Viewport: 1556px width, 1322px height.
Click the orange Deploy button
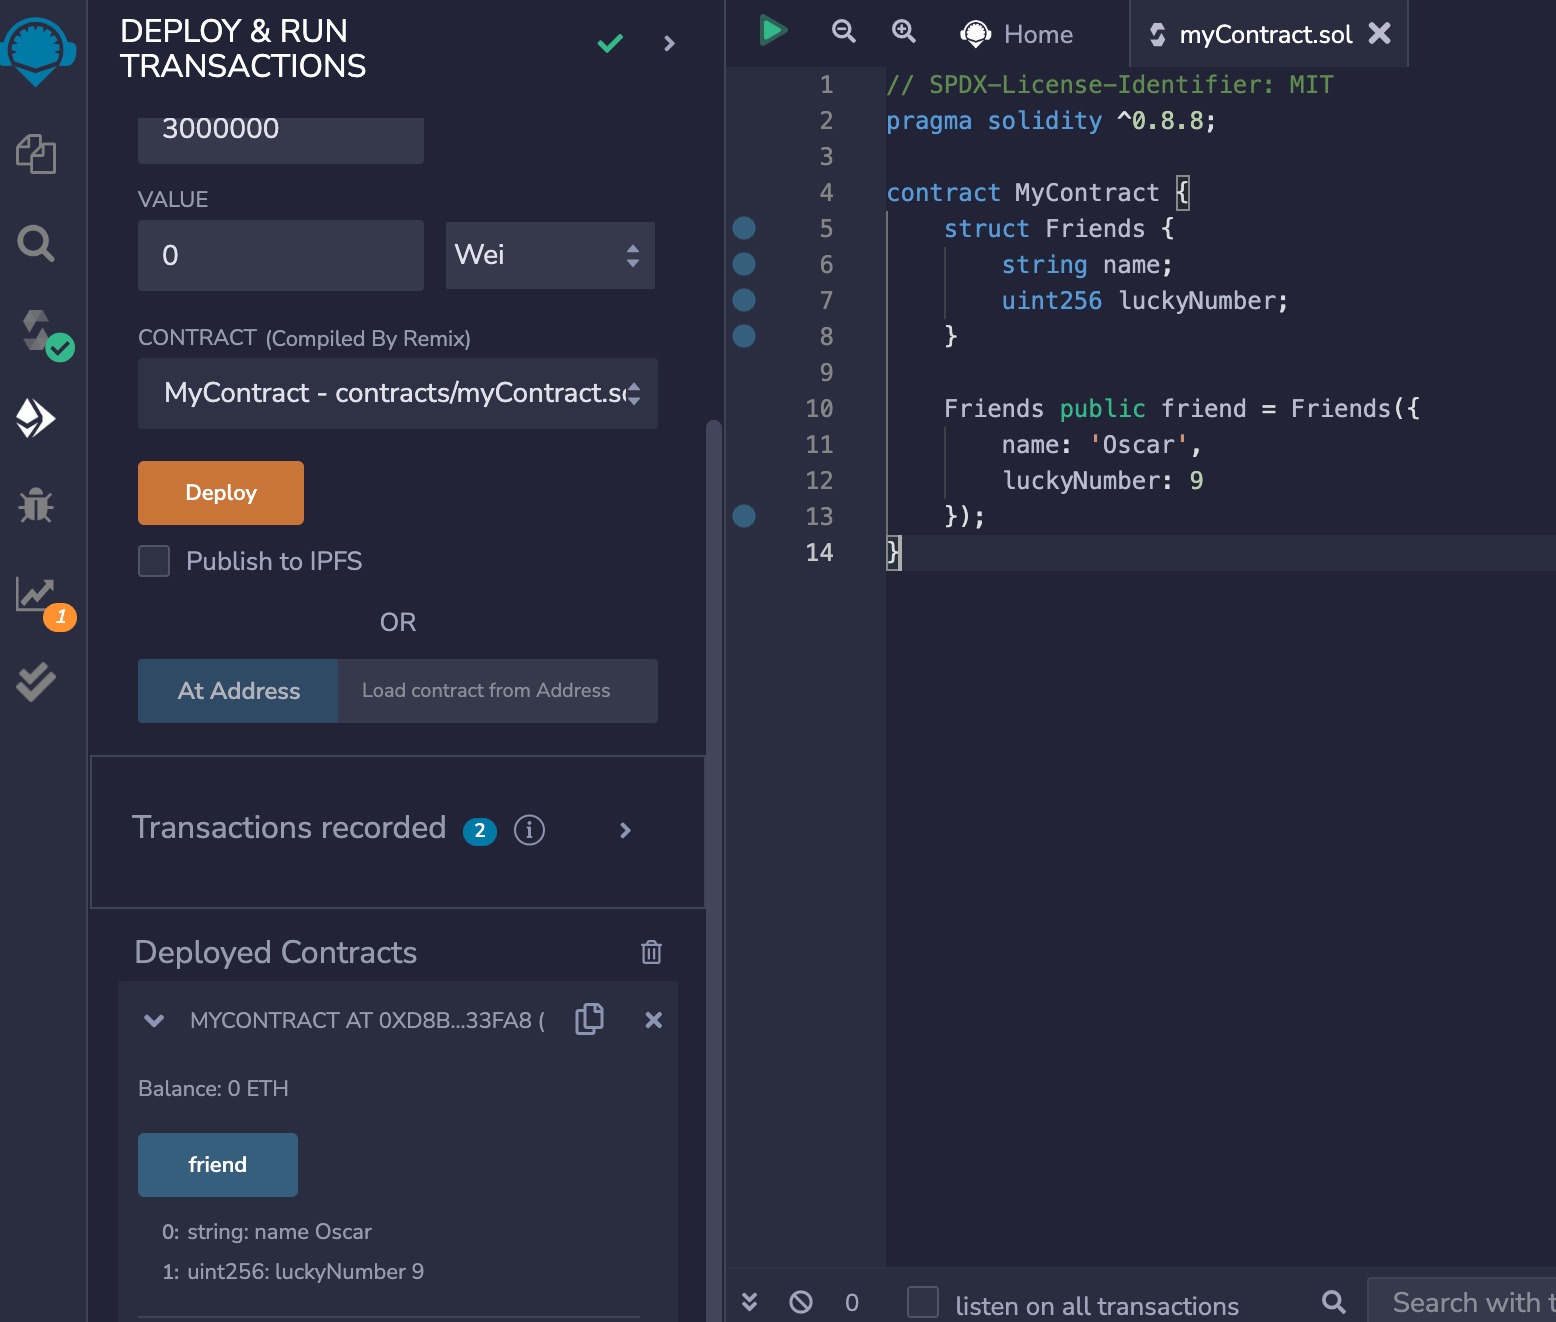tap(221, 493)
